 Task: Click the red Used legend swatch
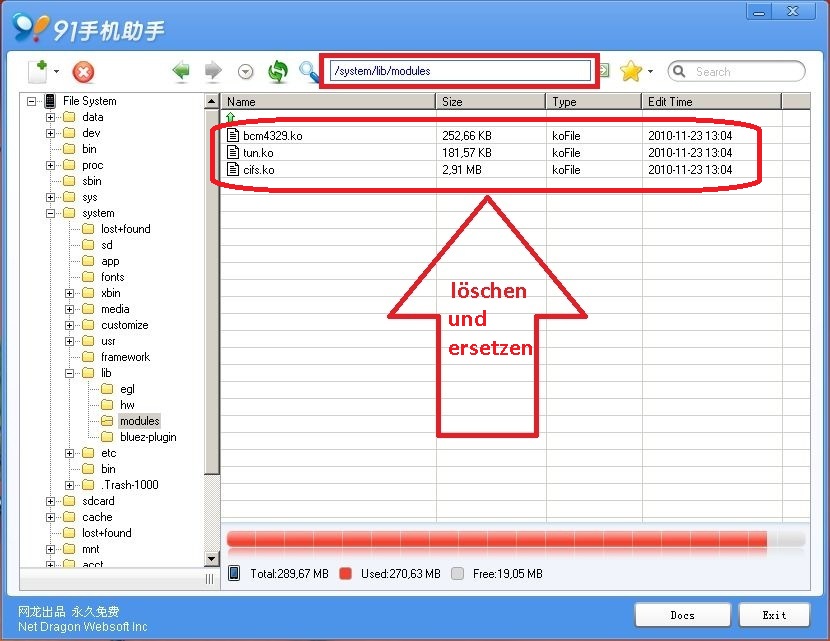tap(346, 574)
